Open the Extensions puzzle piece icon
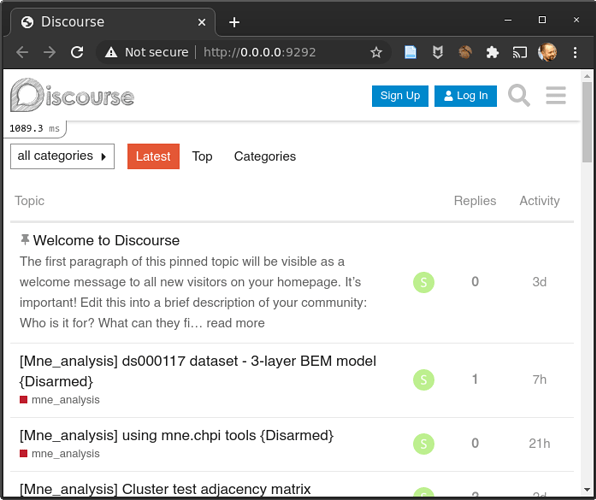This screenshot has height=500, width=596. [x=493, y=52]
